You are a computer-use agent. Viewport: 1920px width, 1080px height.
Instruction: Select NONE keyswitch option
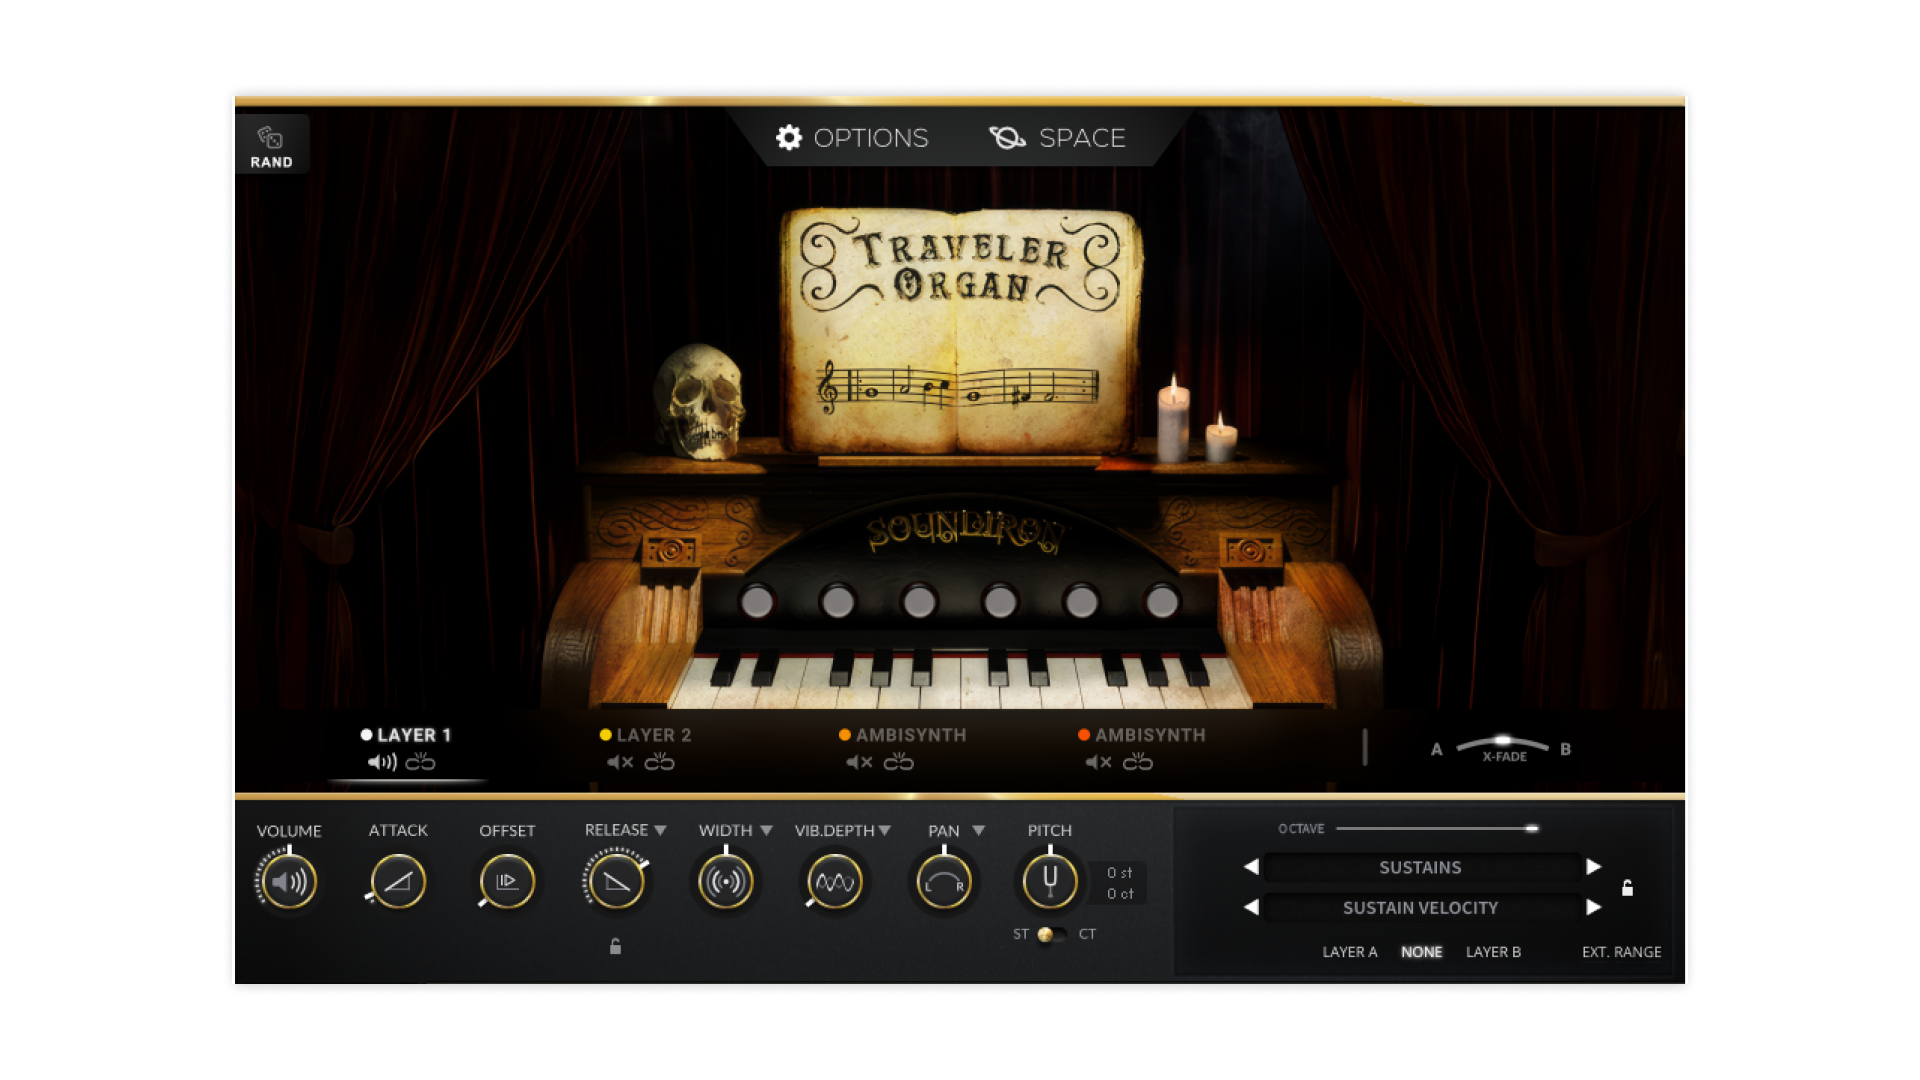(x=1422, y=952)
